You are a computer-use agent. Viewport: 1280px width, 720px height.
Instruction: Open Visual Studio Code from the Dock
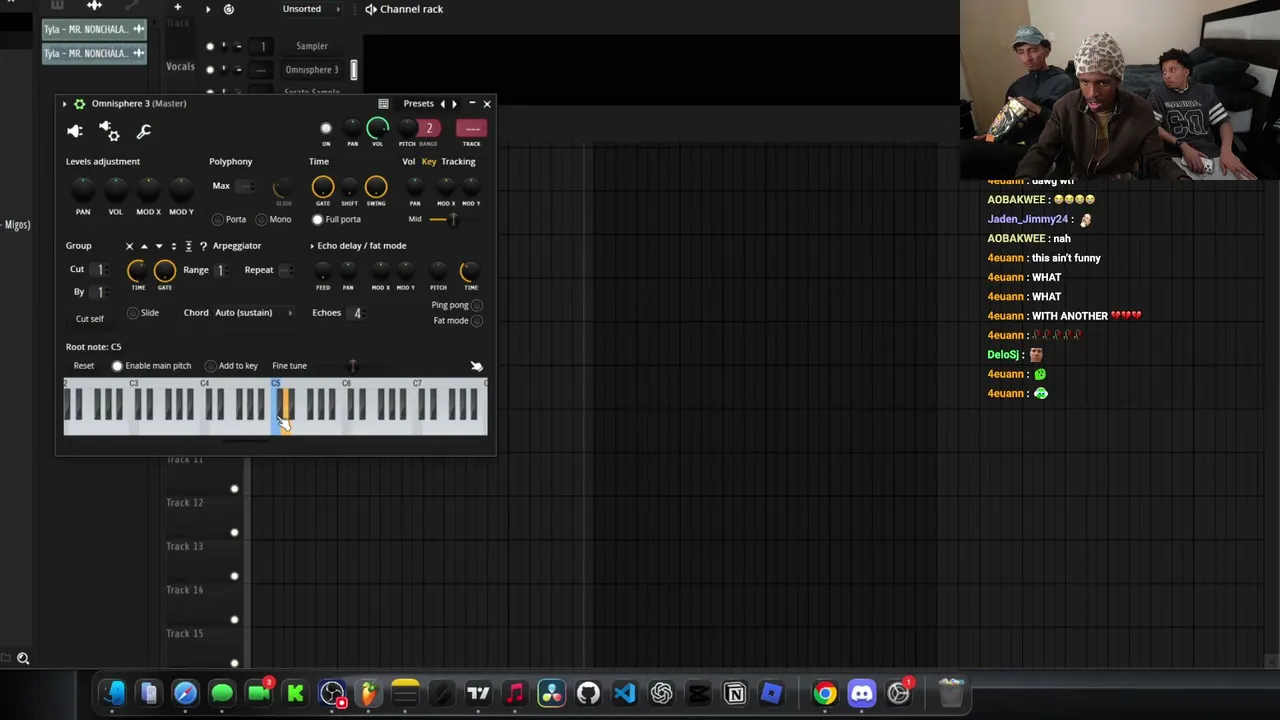pos(625,693)
